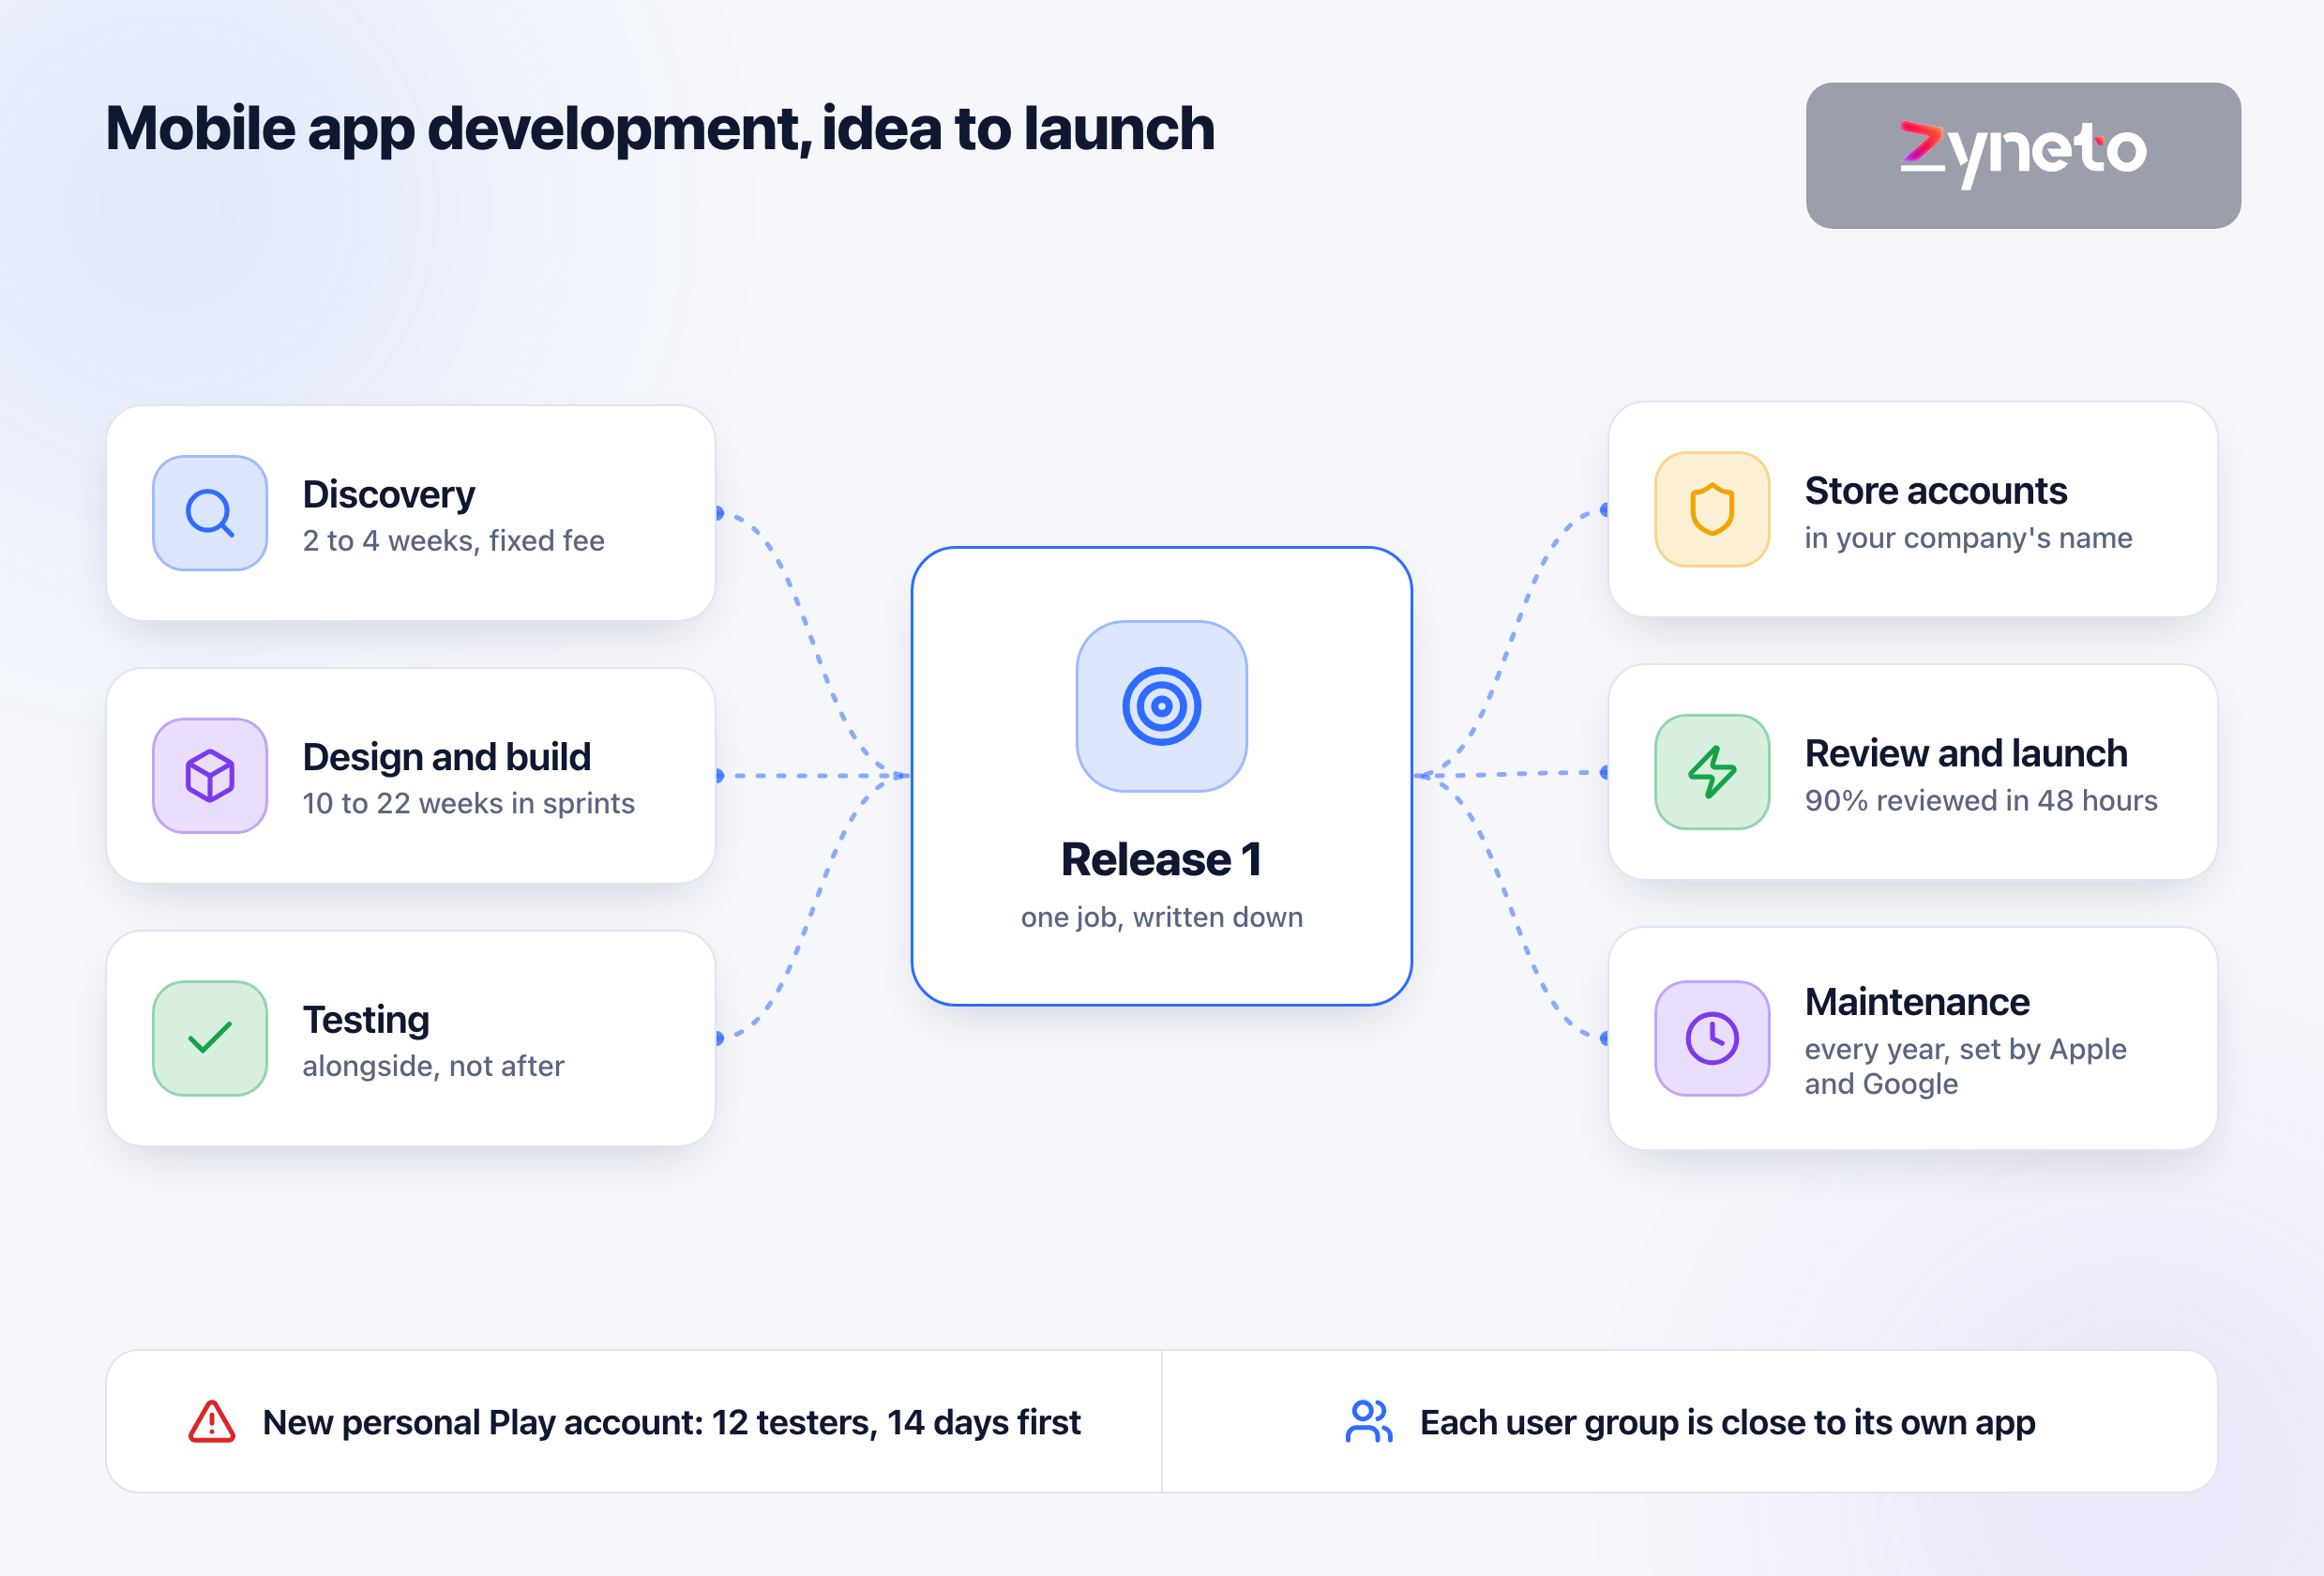Select '2 to 4 weeks, fixed fee' text
The width and height of the screenshot is (2324, 1576).
coord(454,541)
